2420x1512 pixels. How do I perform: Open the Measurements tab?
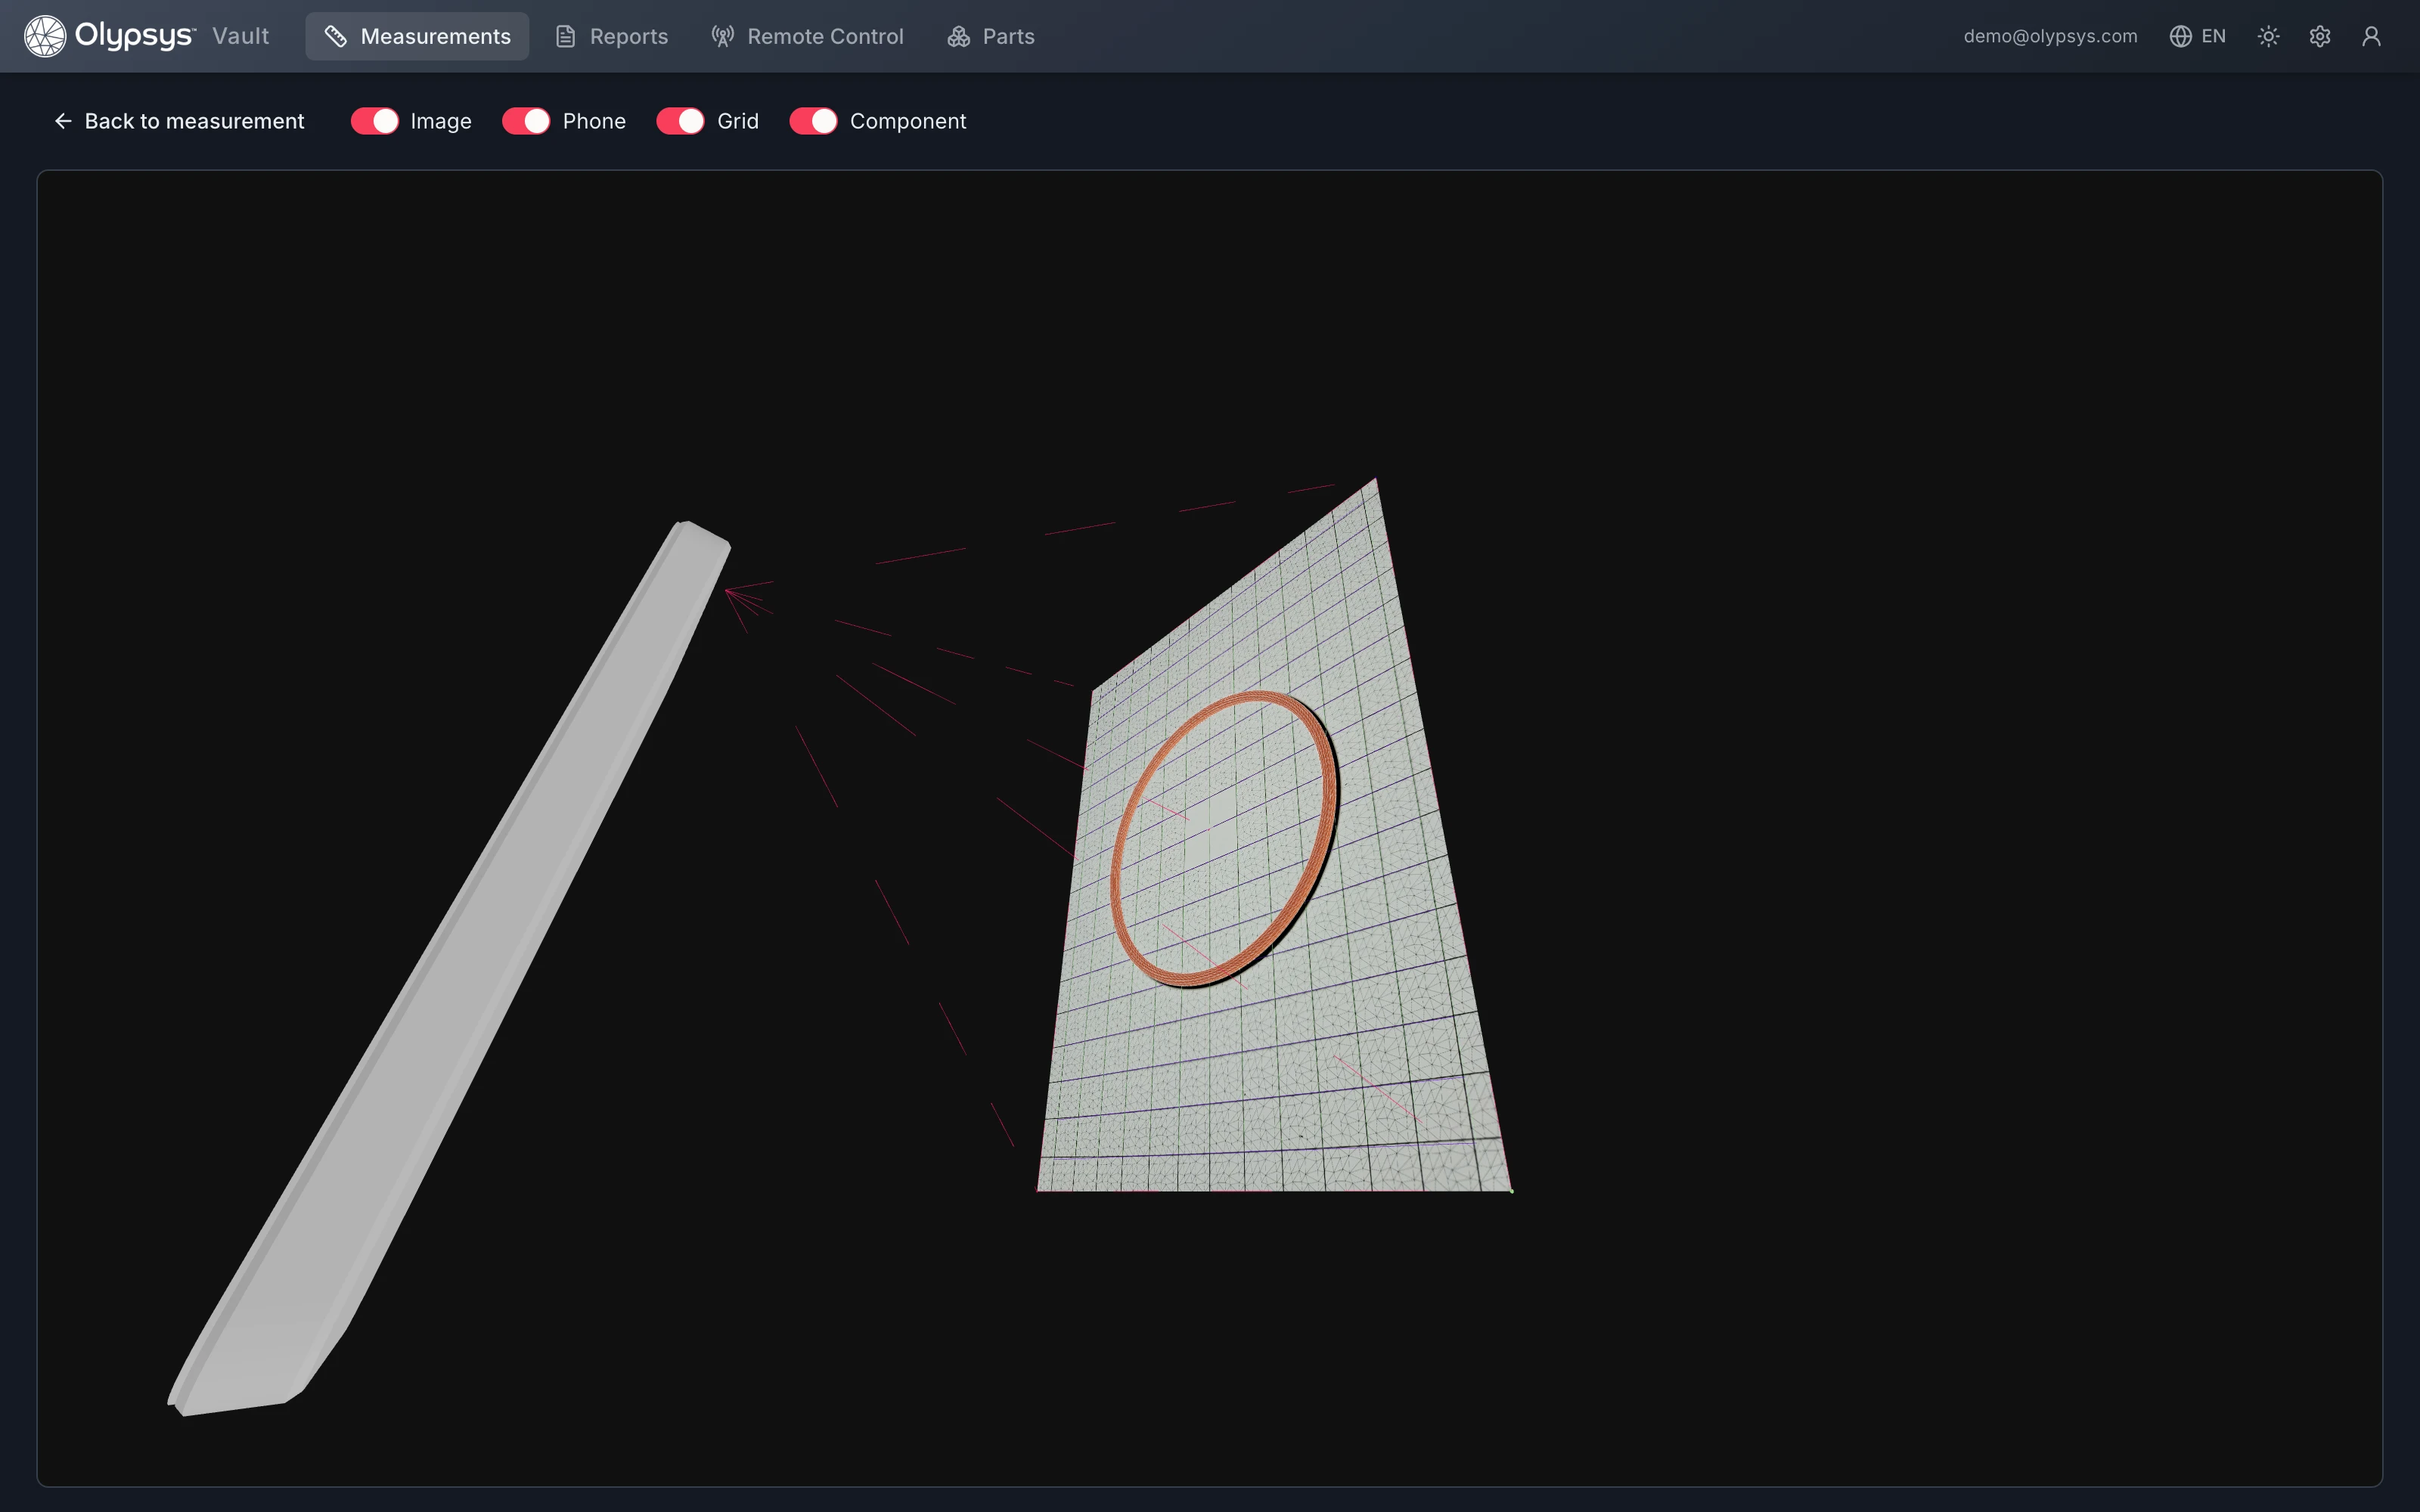(417, 36)
